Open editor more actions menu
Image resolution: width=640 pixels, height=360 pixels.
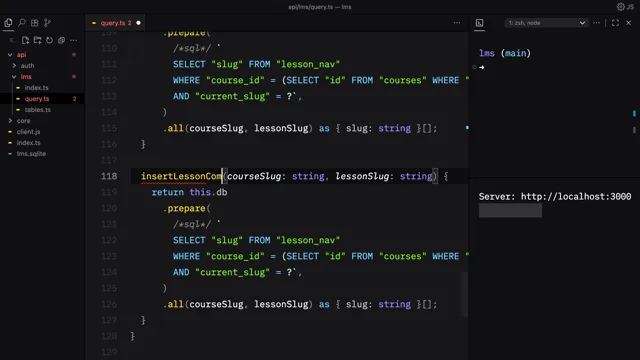(457, 23)
